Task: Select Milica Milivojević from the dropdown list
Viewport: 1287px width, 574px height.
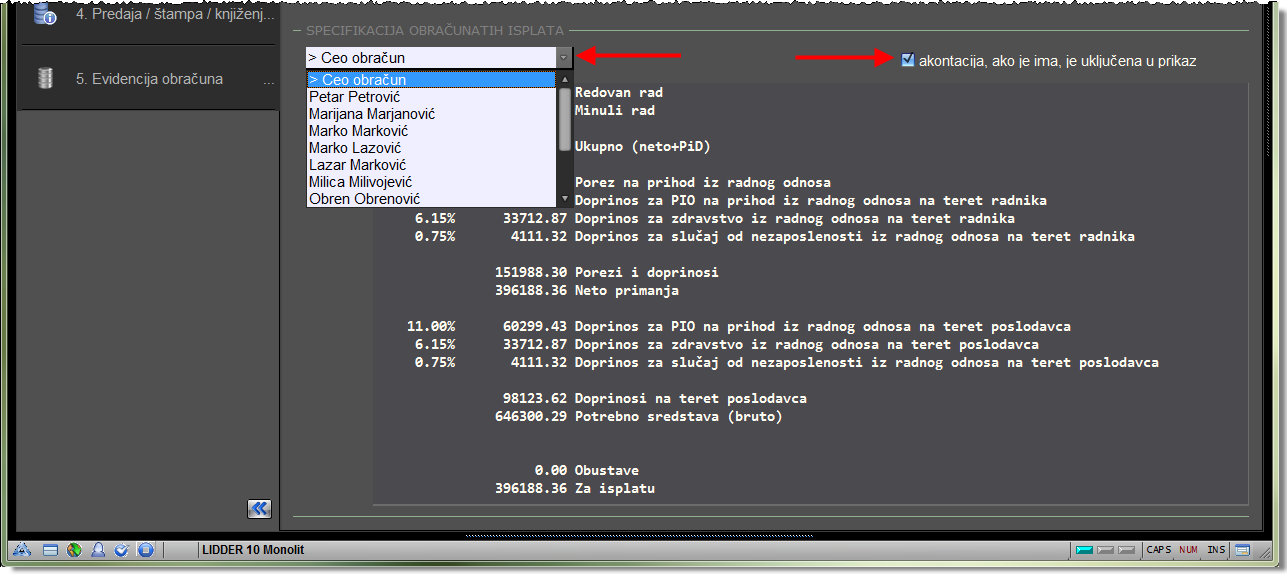Action: point(430,182)
